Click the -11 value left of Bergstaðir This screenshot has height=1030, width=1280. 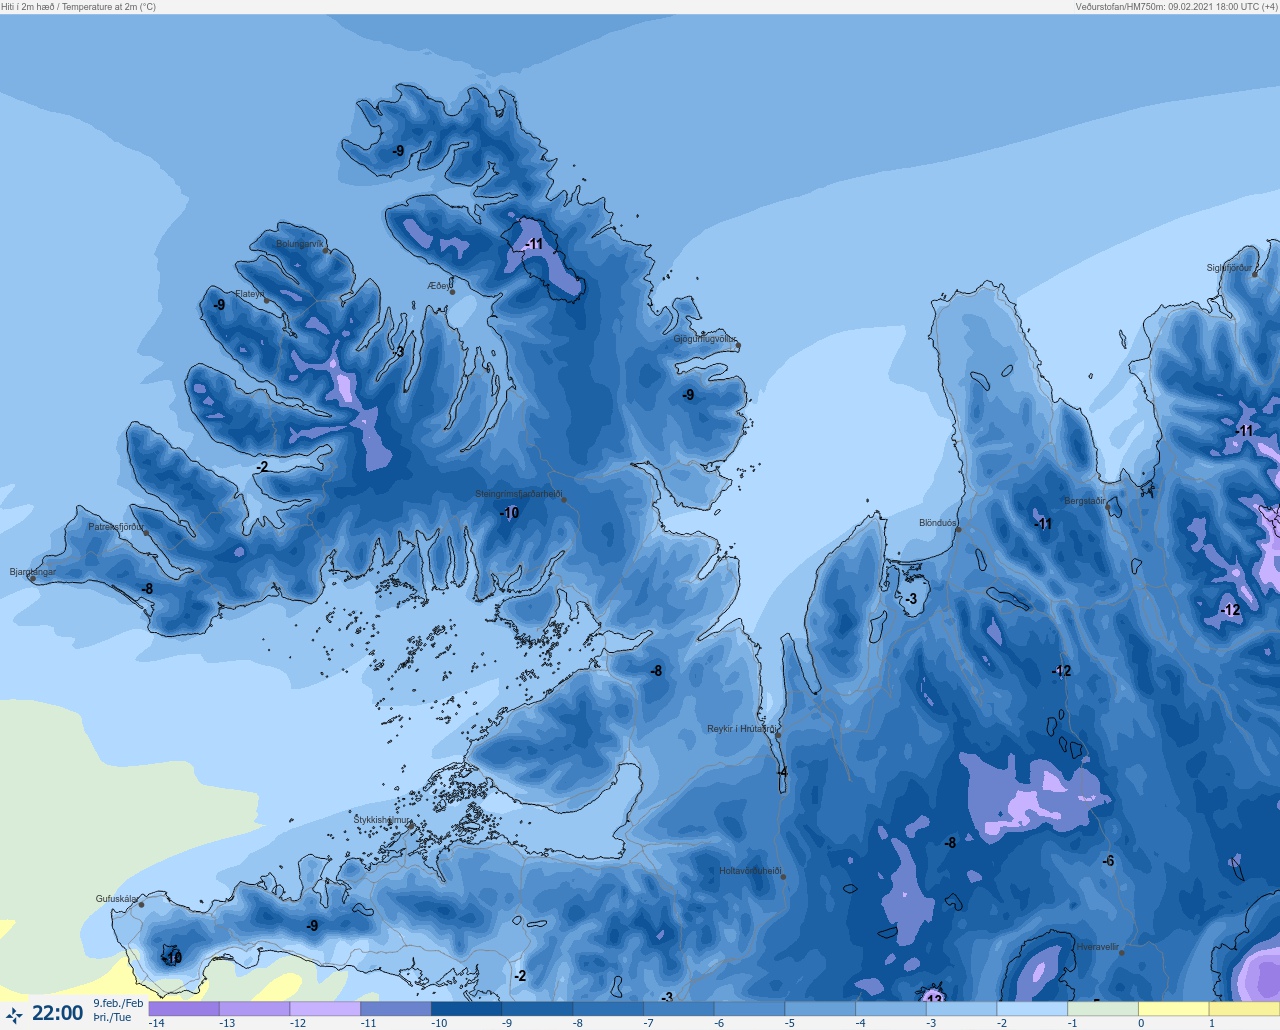pos(1043,523)
